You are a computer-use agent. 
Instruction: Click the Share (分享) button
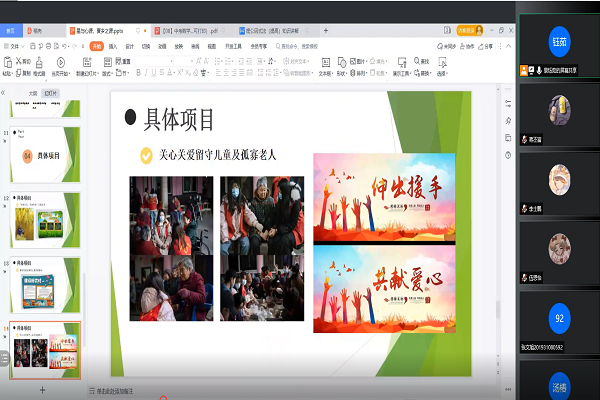pos(486,46)
